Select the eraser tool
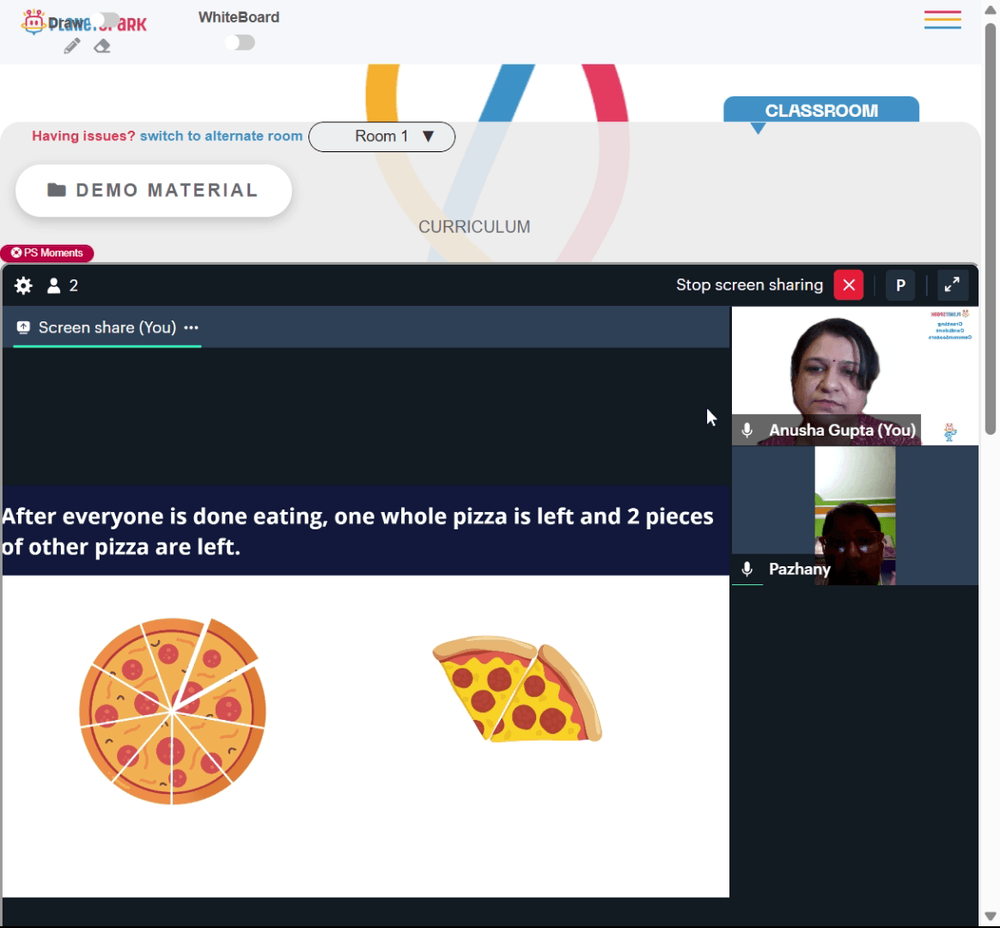The height and width of the screenshot is (928, 1000). click(102, 46)
